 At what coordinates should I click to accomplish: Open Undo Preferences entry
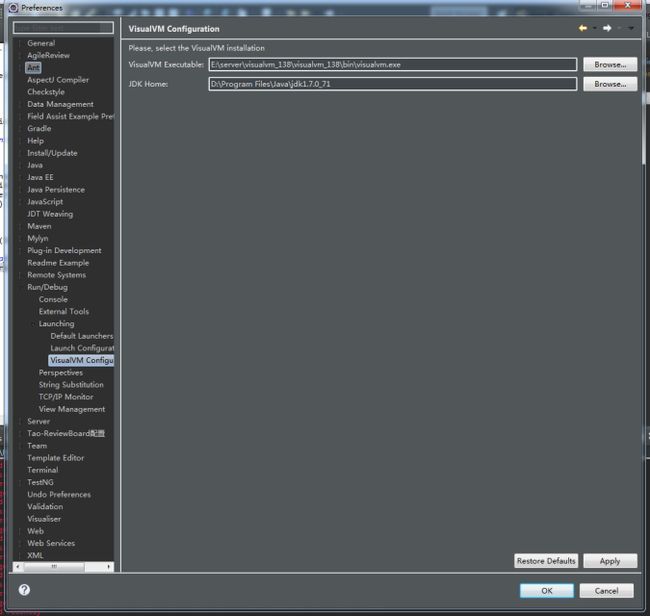pyautogui.click(x=59, y=495)
